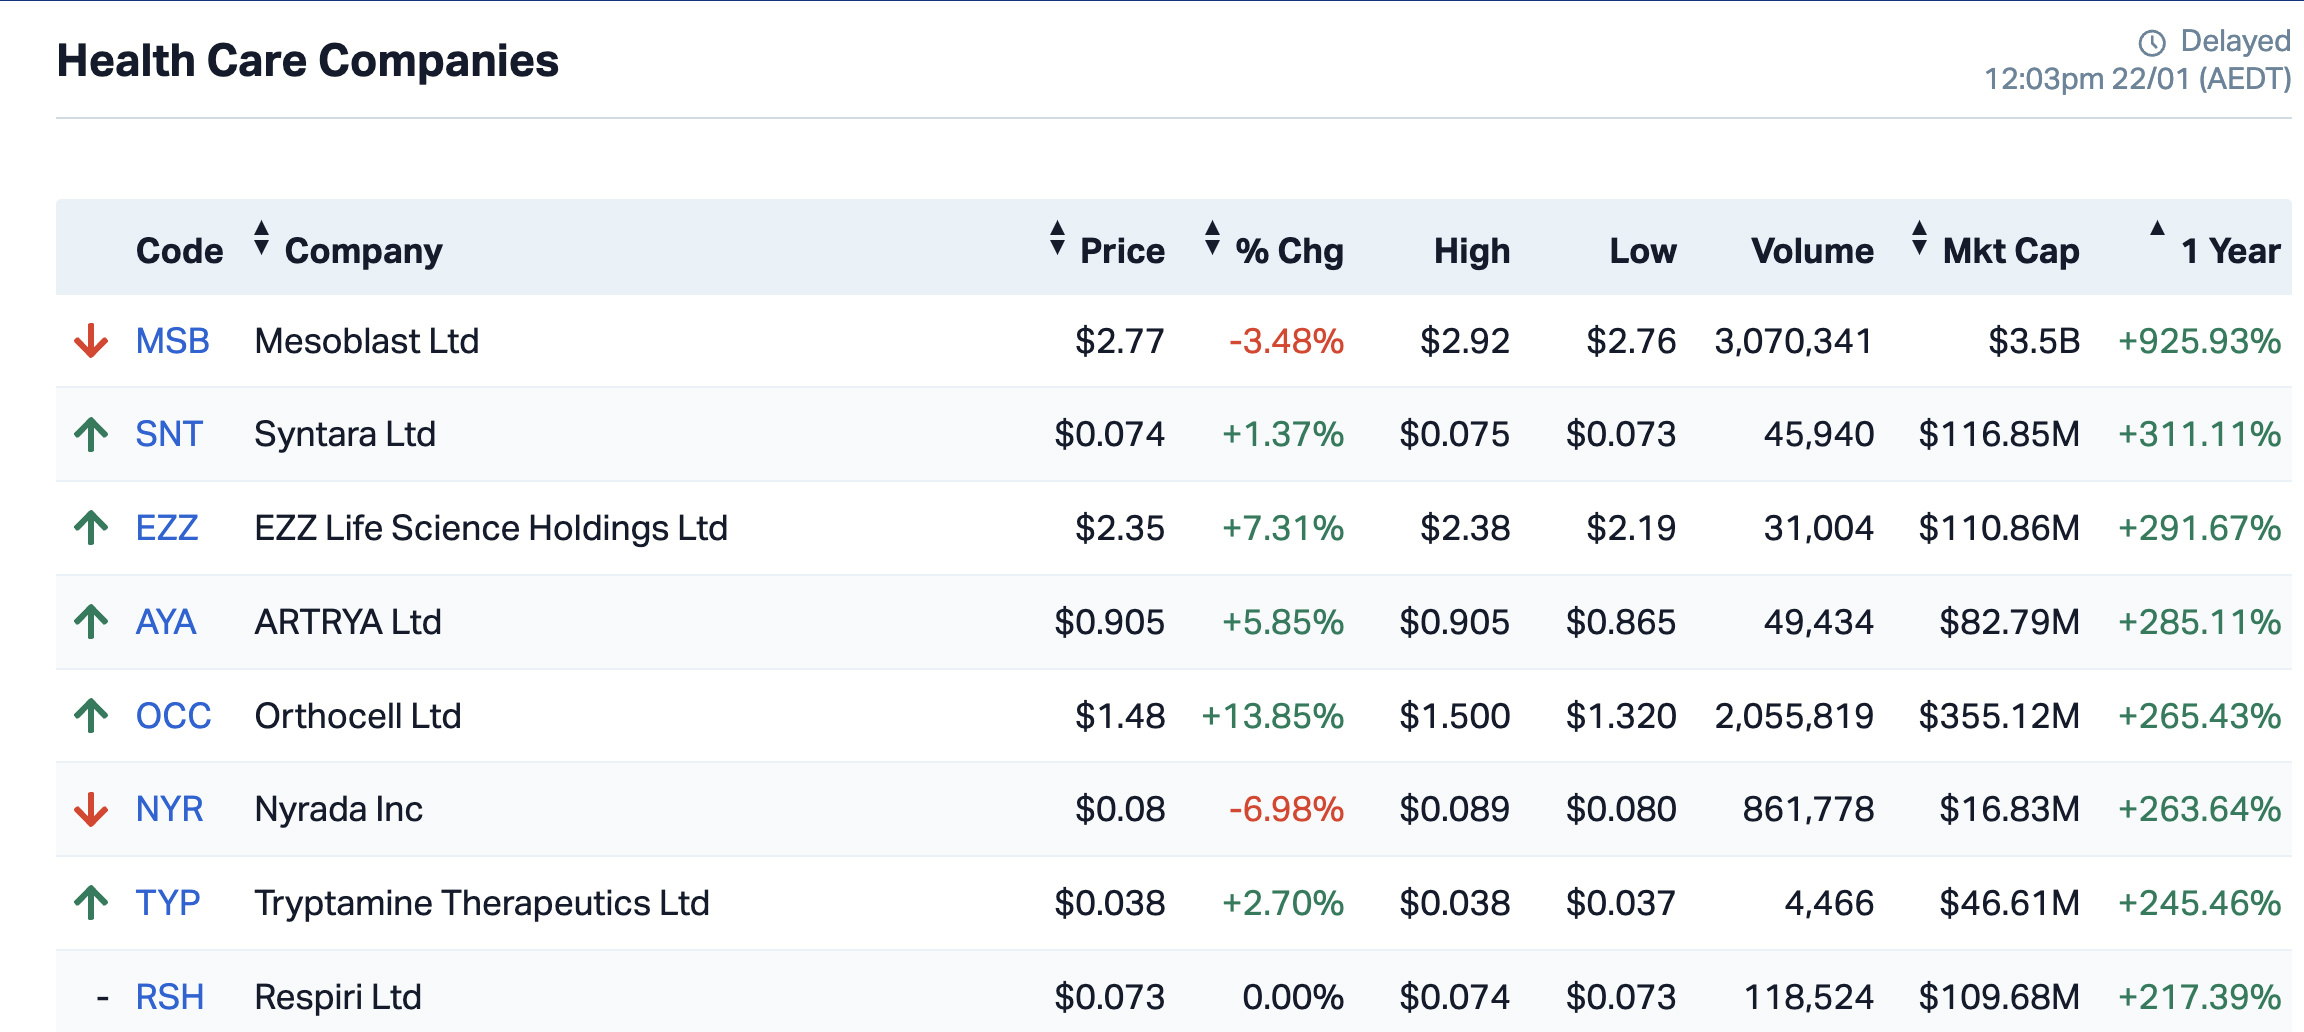Click Respiri's +217.39% one-year return
This screenshot has width=2304, height=1032.
coord(2200,997)
